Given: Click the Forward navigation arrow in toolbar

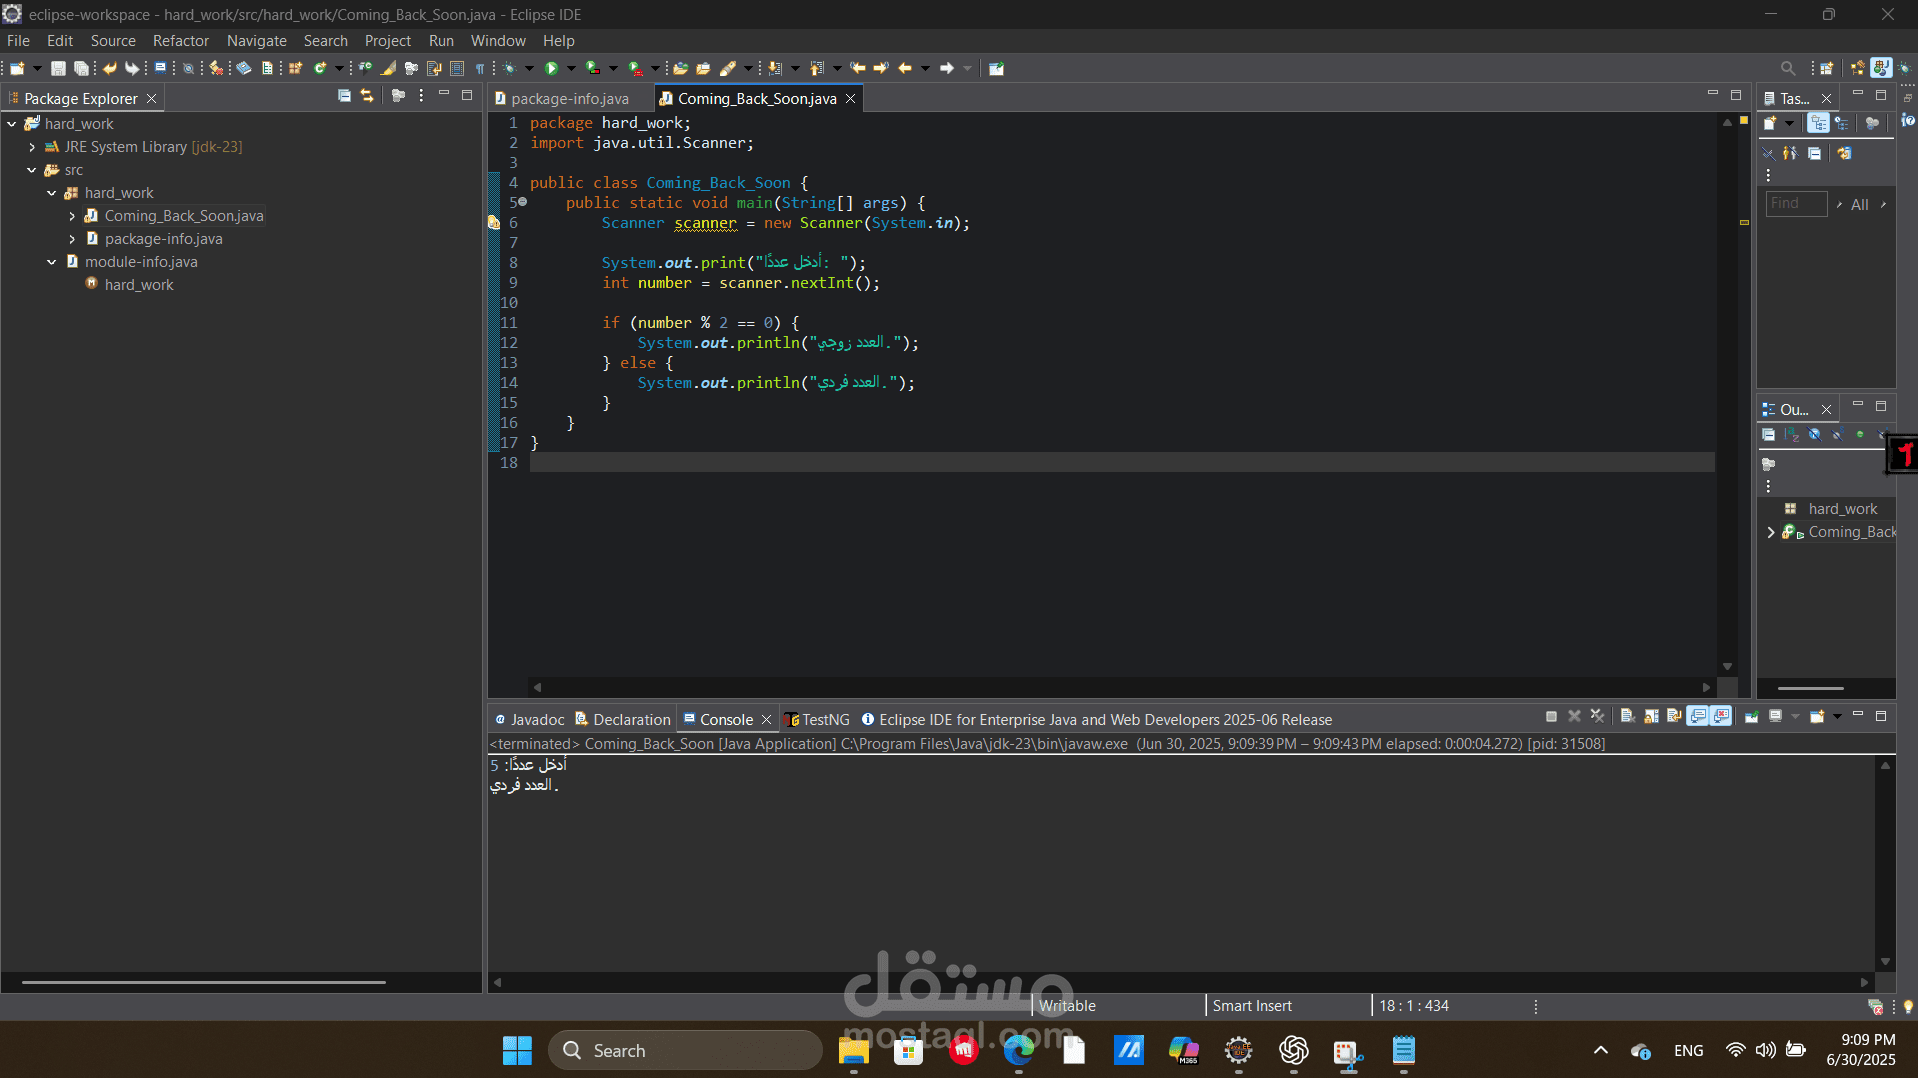Looking at the screenshot, I should click(946, 68).
